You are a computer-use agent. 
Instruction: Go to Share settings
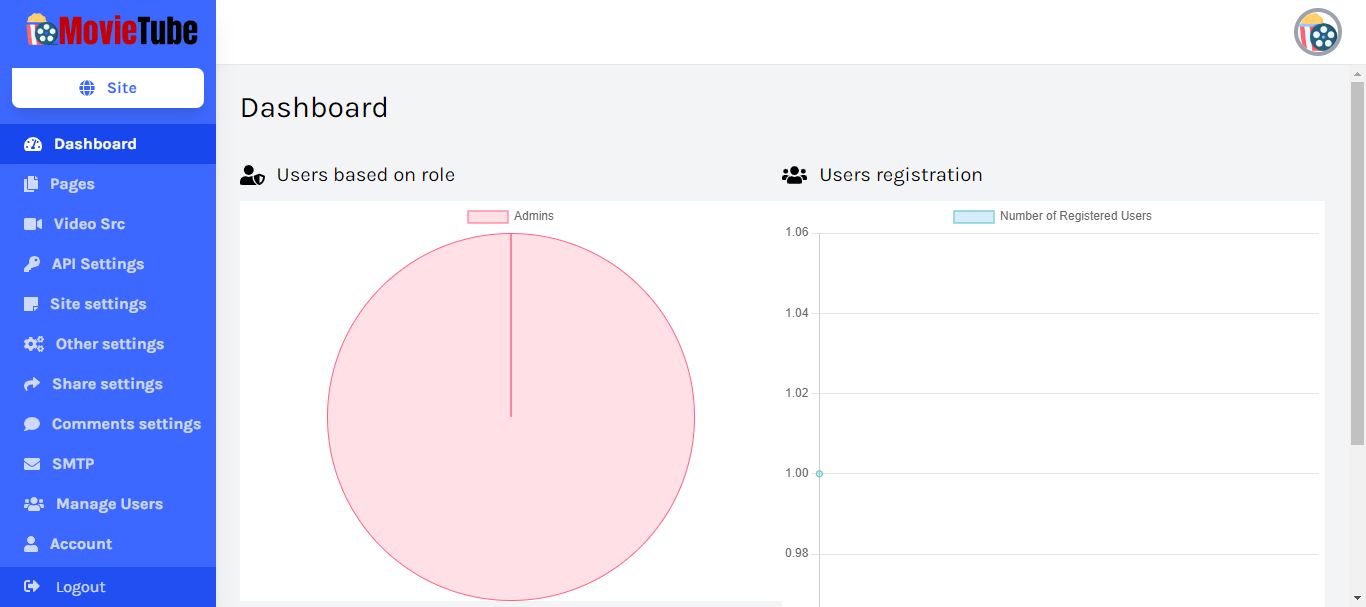click(x=107, y=384)
